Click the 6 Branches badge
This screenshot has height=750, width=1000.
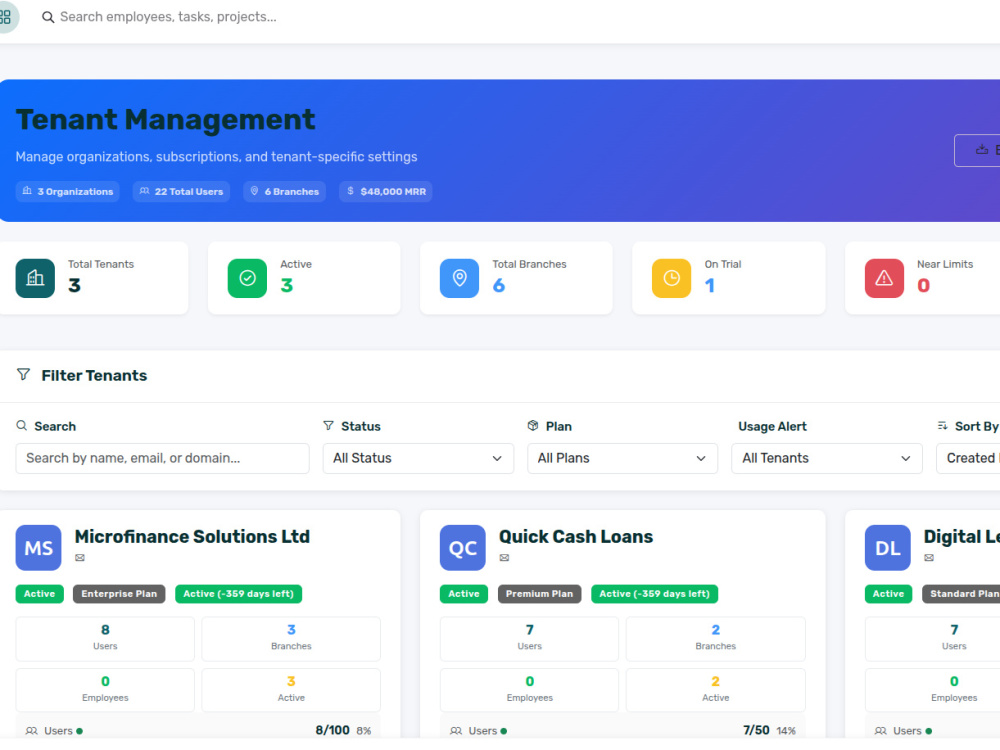(284, 191)
